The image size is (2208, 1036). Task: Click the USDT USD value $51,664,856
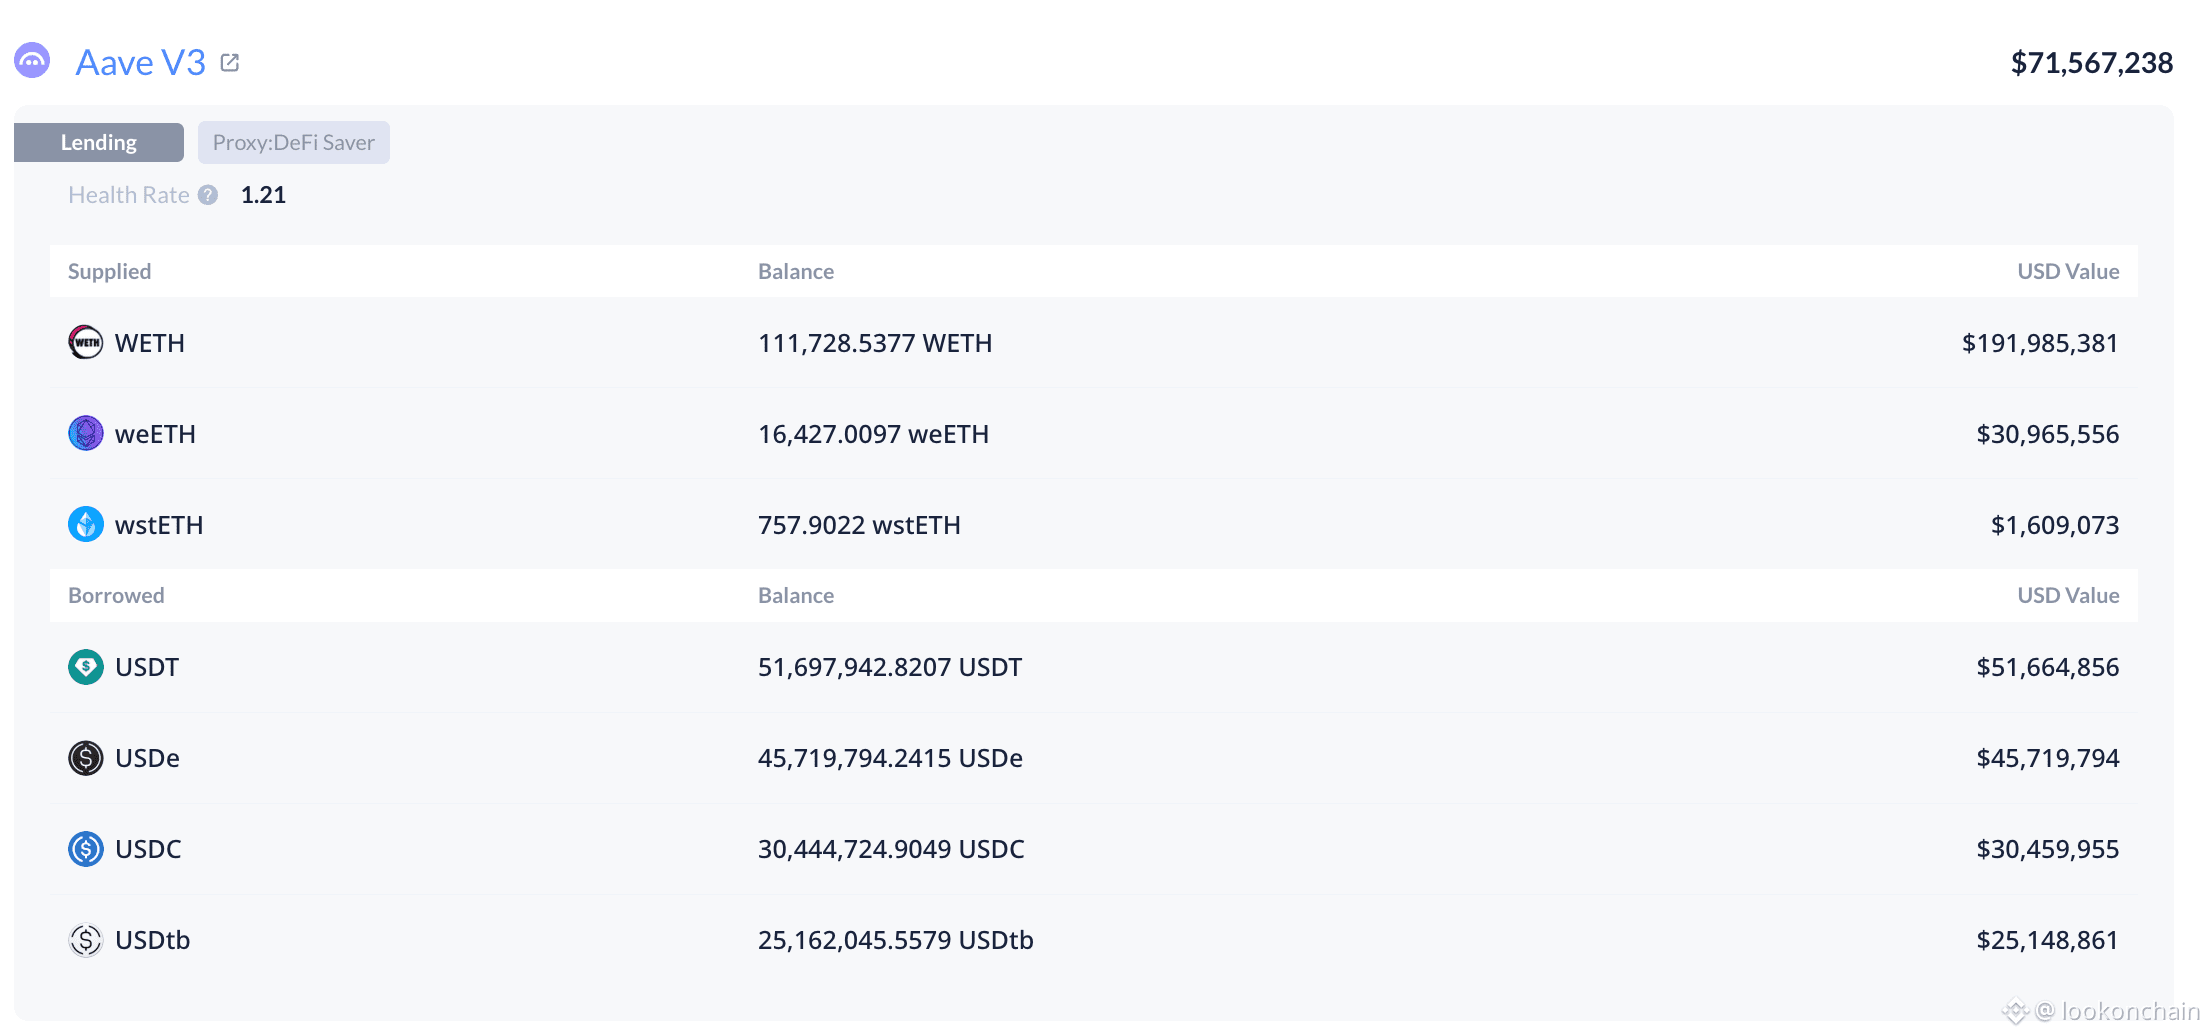pyautogui.click(x=2047, y=667)
